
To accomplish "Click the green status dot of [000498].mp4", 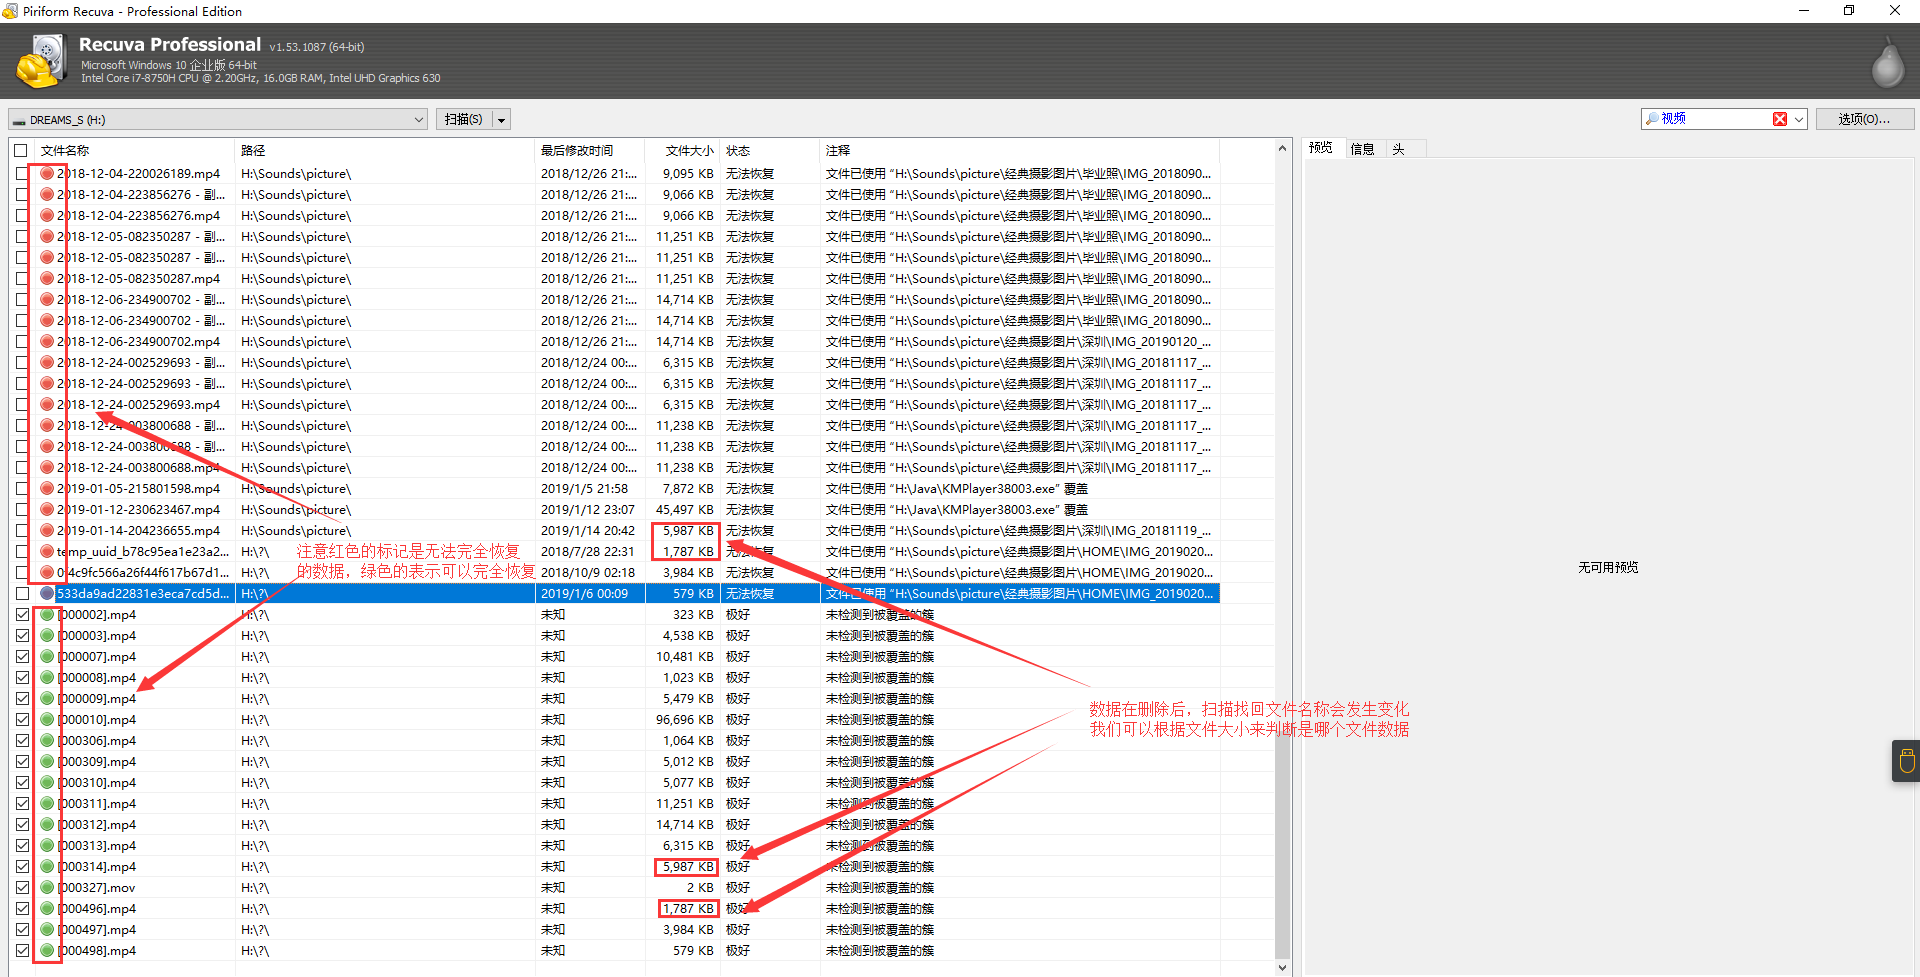I will [47, 951].
